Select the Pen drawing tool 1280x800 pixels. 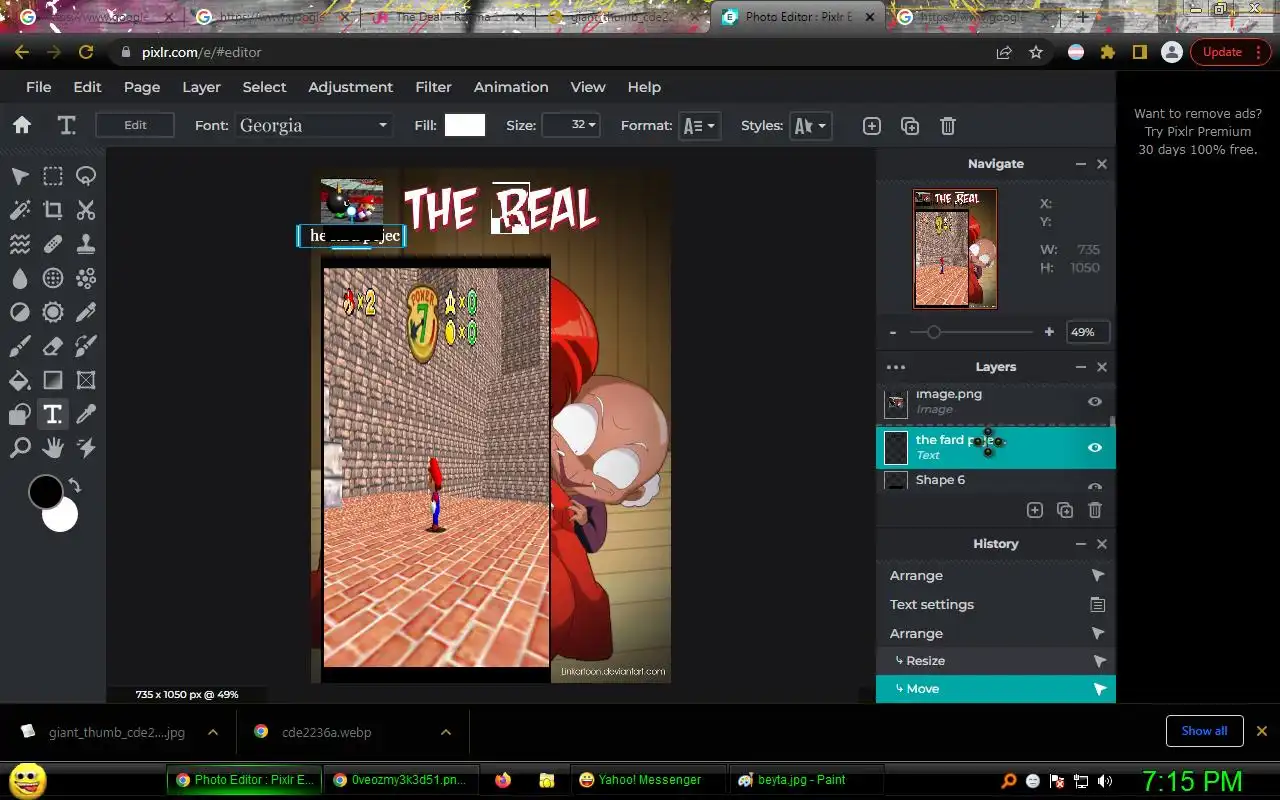86,312
